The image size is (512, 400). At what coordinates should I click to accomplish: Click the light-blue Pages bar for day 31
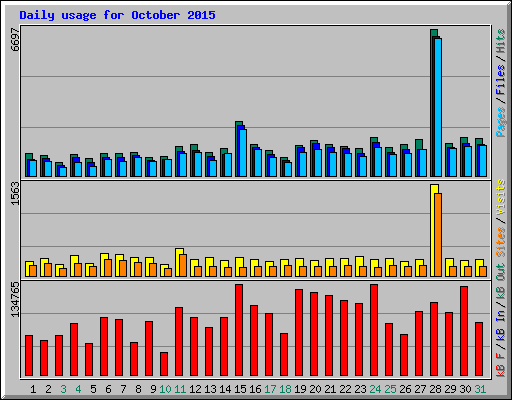[x=483, y=161]
